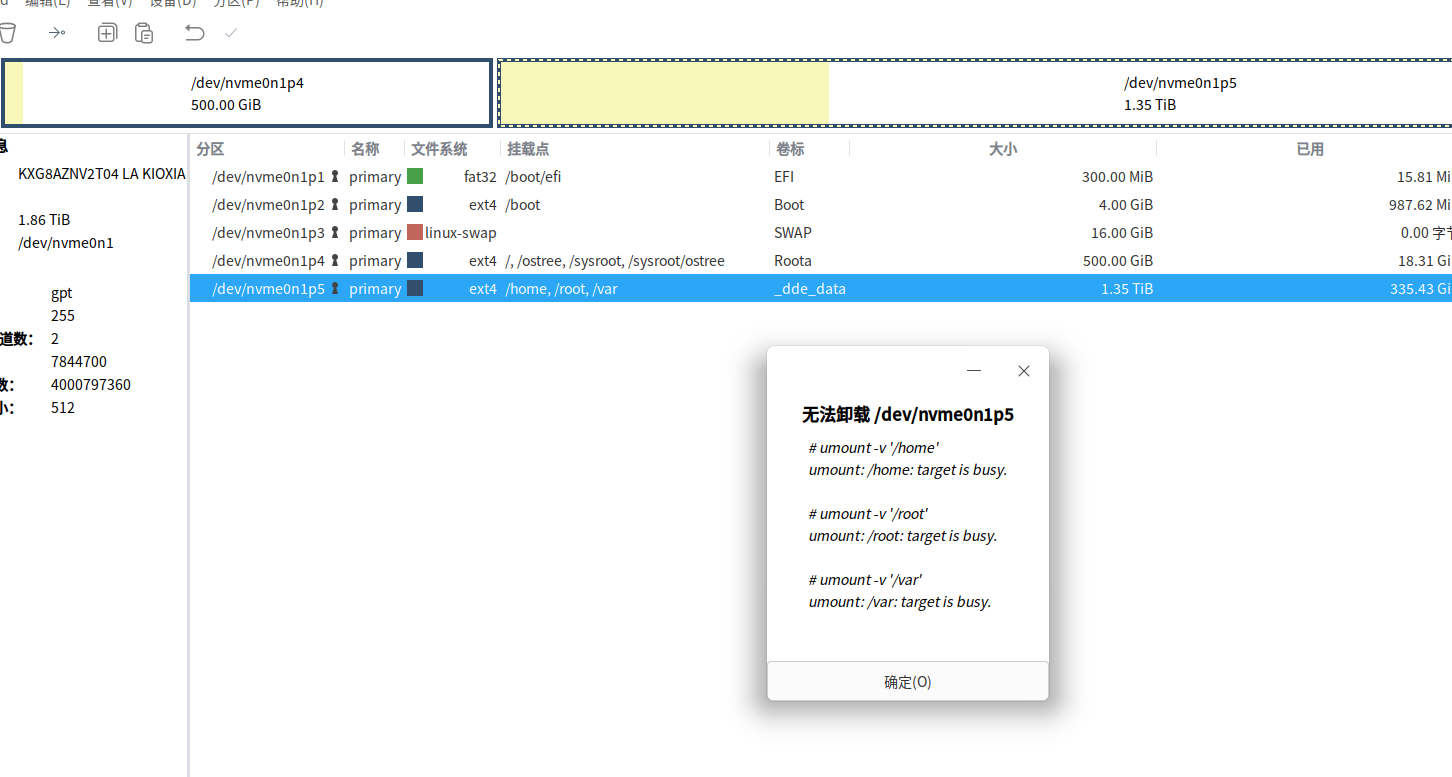Click the 分区 column header
Viewport: 1452px width, 777px height.
(210, 149)
